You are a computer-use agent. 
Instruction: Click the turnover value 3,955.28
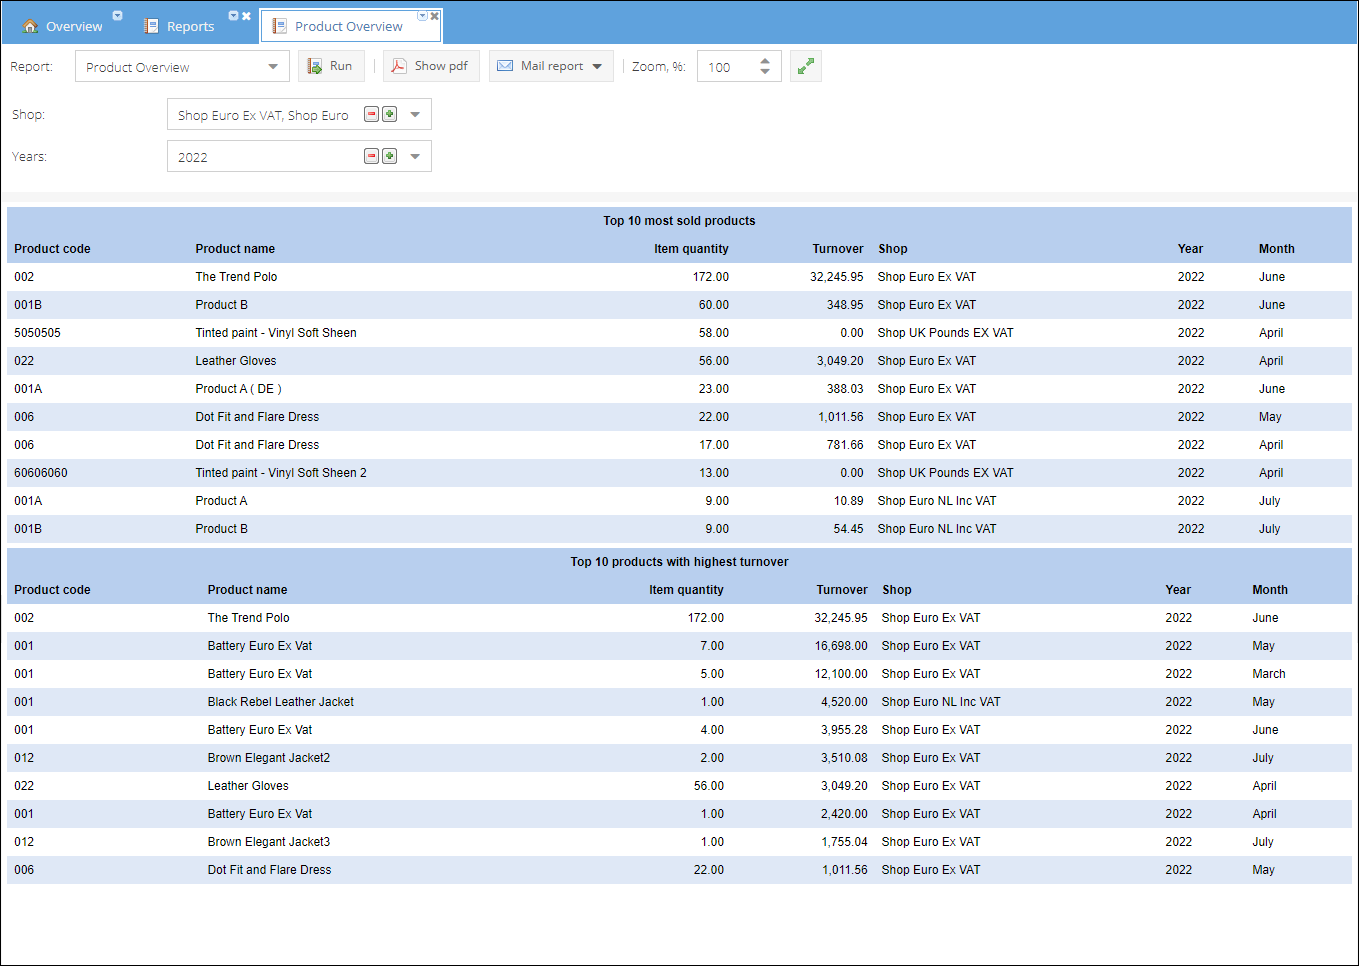(x=844, y=730)
